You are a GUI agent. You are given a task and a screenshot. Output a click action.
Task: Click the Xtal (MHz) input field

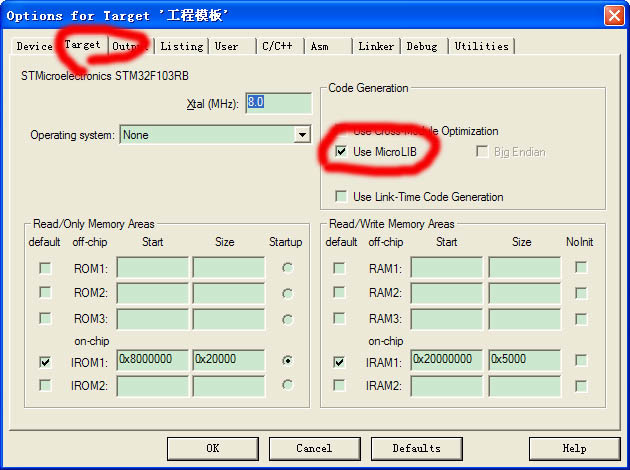coord(278,103)
